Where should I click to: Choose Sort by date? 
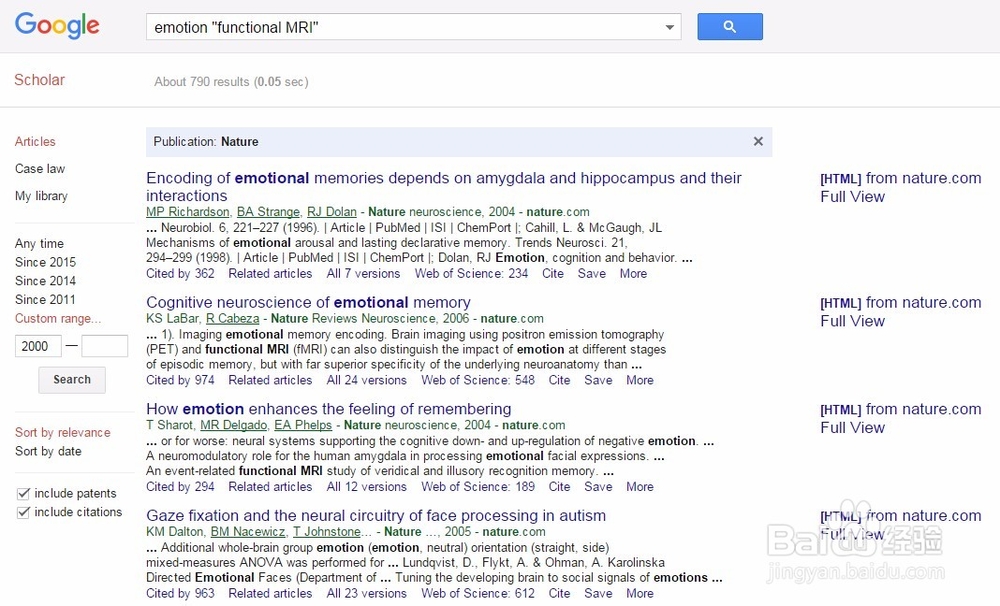(x=48, y=451)
